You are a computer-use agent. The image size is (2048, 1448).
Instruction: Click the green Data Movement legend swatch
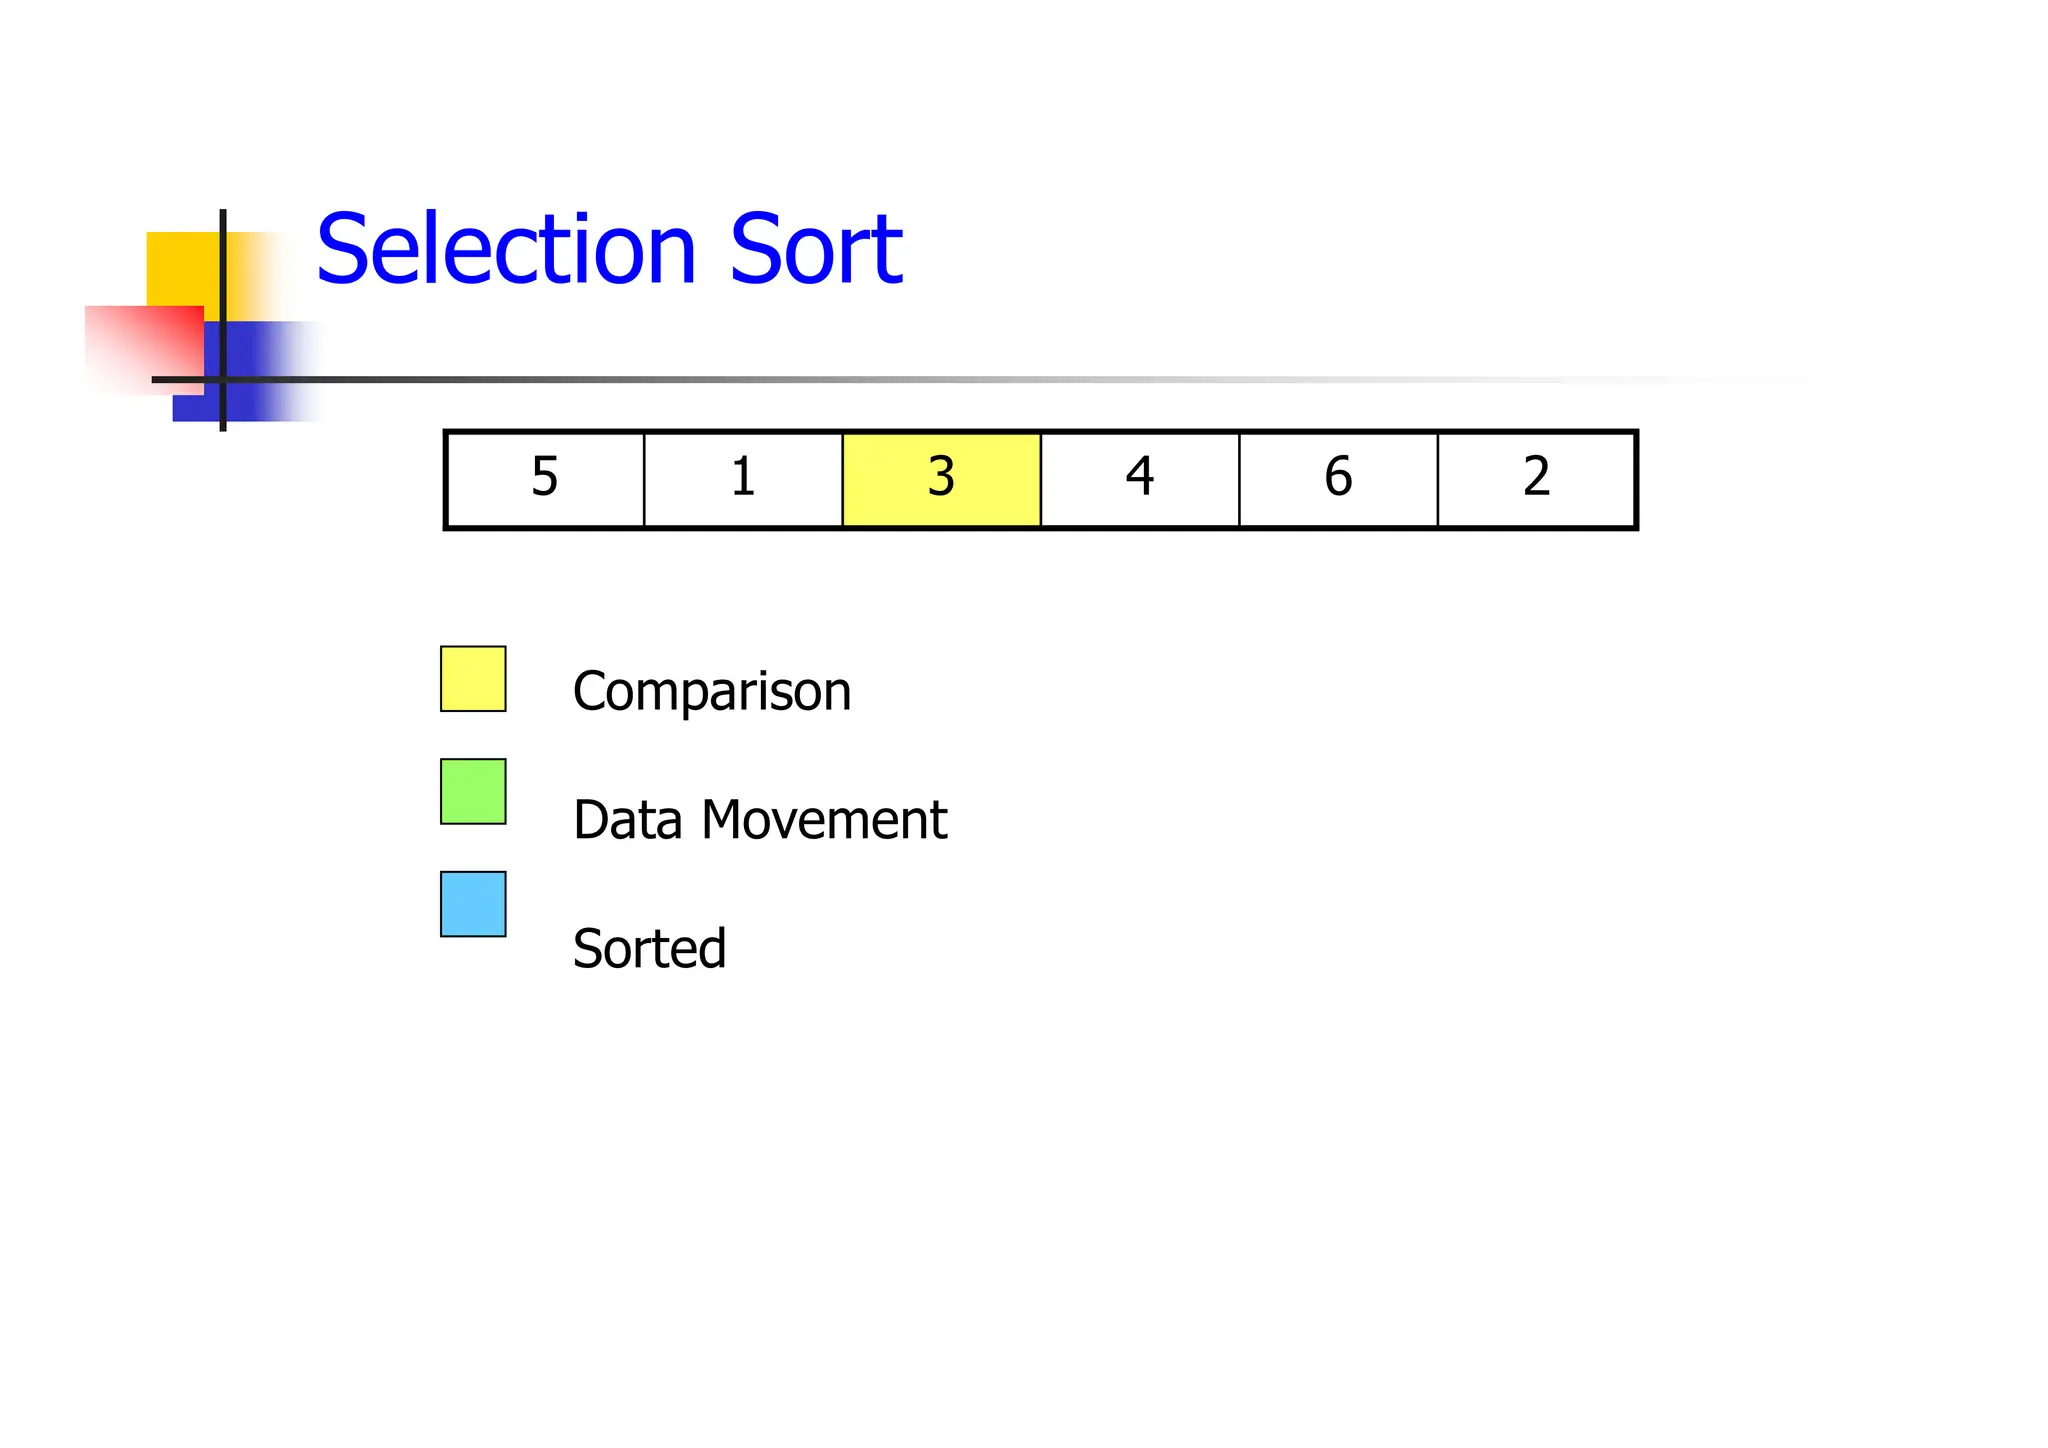(473, 792)
